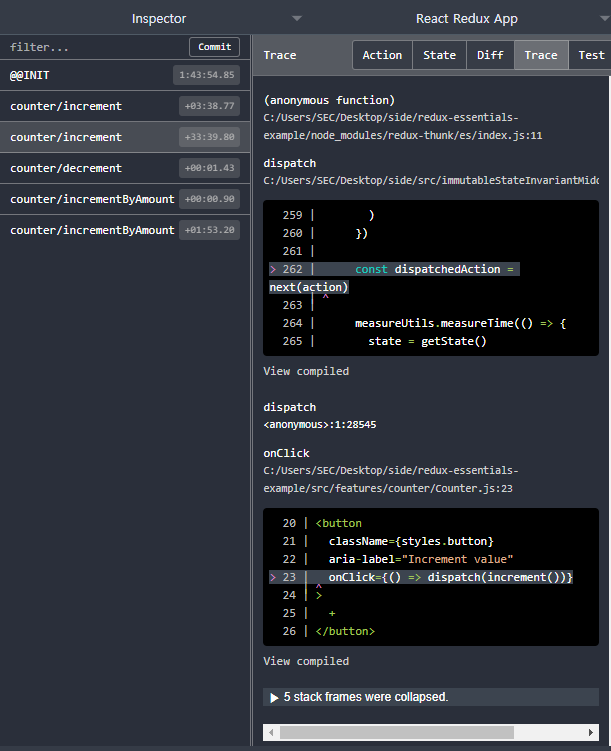
Task: Click the <anonymous>:1:28545 location
Action: [x=319, y=425]
